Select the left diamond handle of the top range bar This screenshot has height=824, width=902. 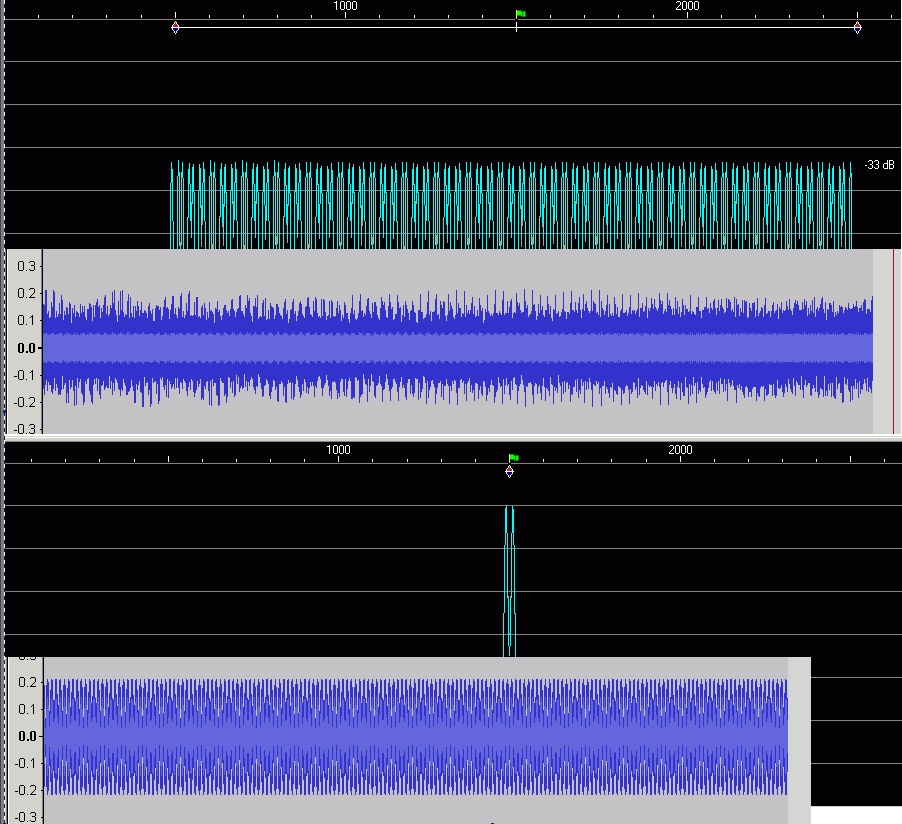175,28
